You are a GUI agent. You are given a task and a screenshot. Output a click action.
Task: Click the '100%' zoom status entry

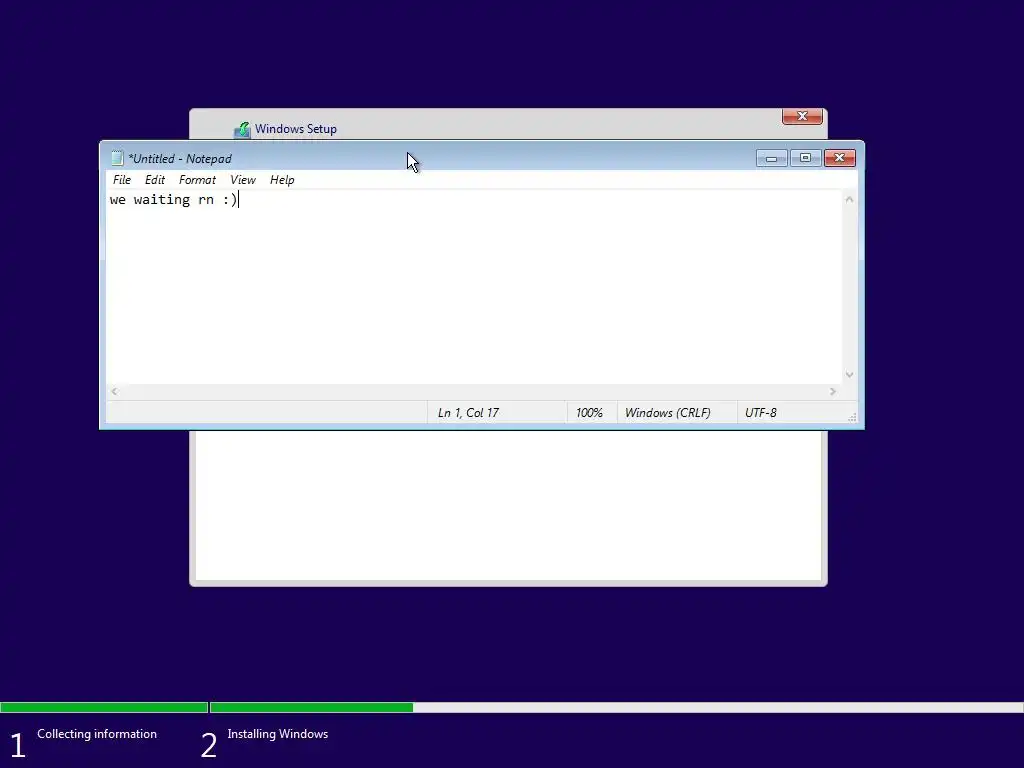[589, 413]
